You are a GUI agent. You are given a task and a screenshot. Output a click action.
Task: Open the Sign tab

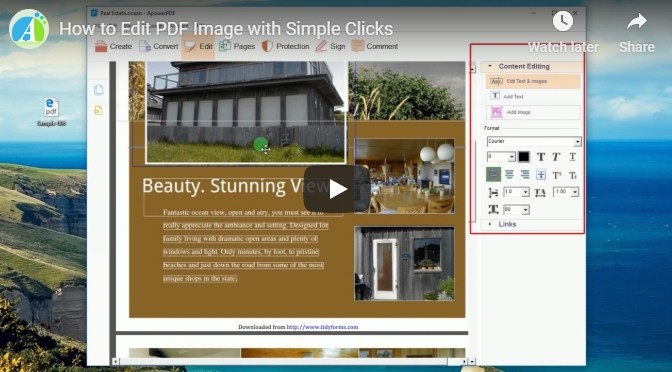coord(330,46)
